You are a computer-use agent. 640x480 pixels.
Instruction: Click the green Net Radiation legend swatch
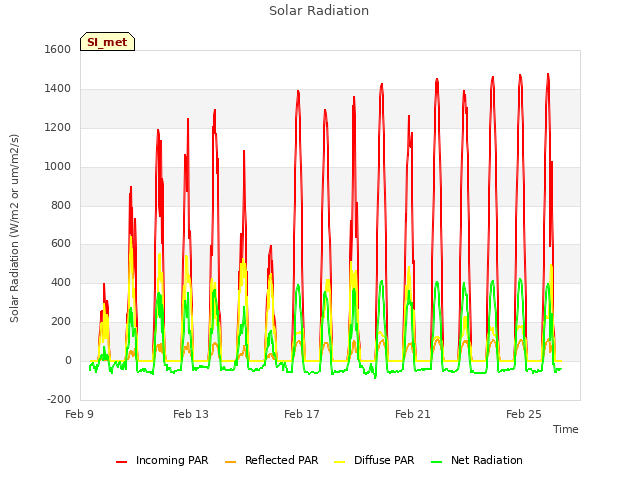click(x=437, y=462)
